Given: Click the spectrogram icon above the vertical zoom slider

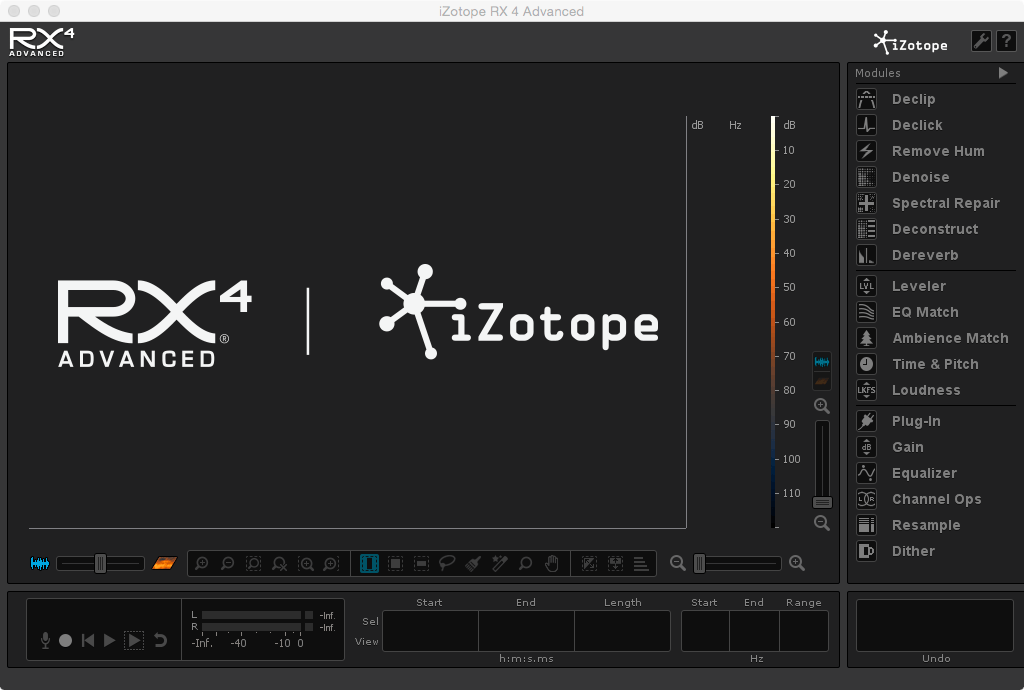Looking at the screenshot, I should (822, 381).
